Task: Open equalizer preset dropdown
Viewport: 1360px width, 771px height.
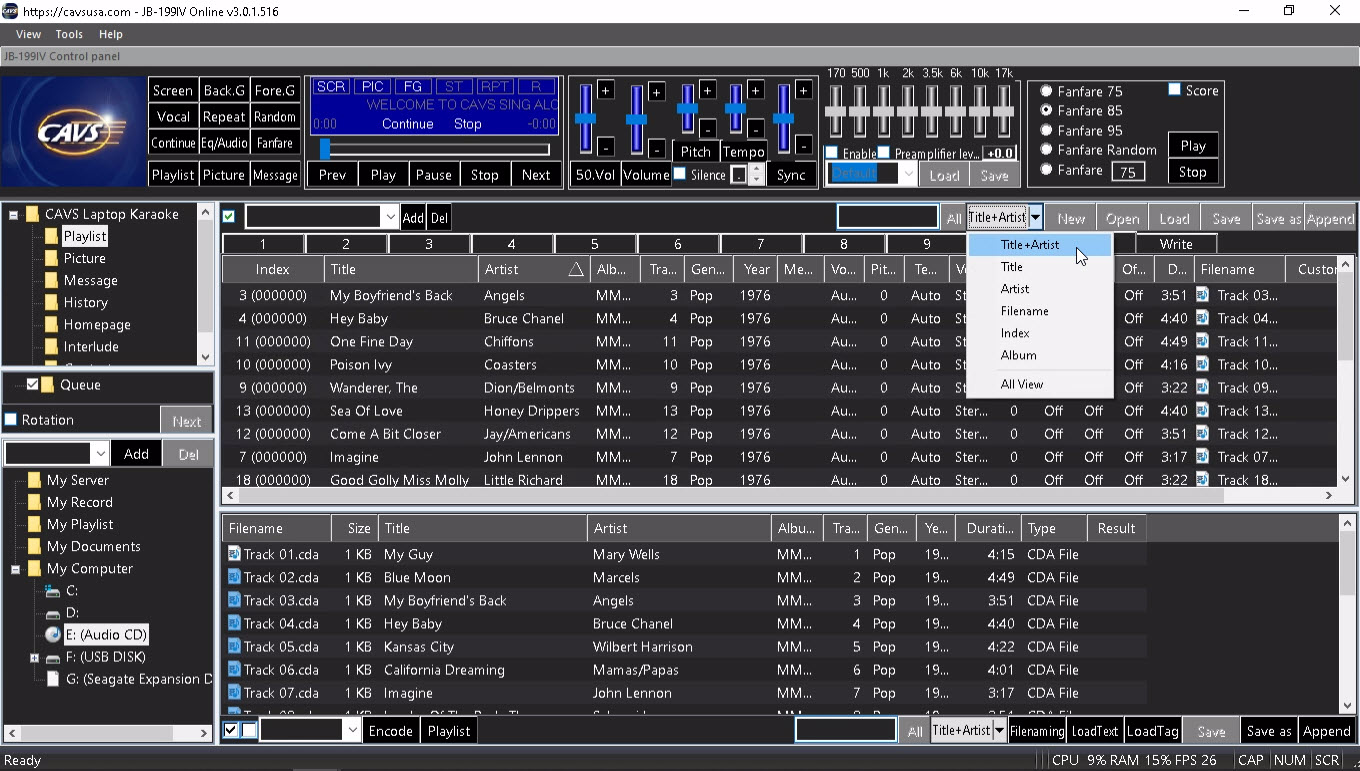Action: 908,174
